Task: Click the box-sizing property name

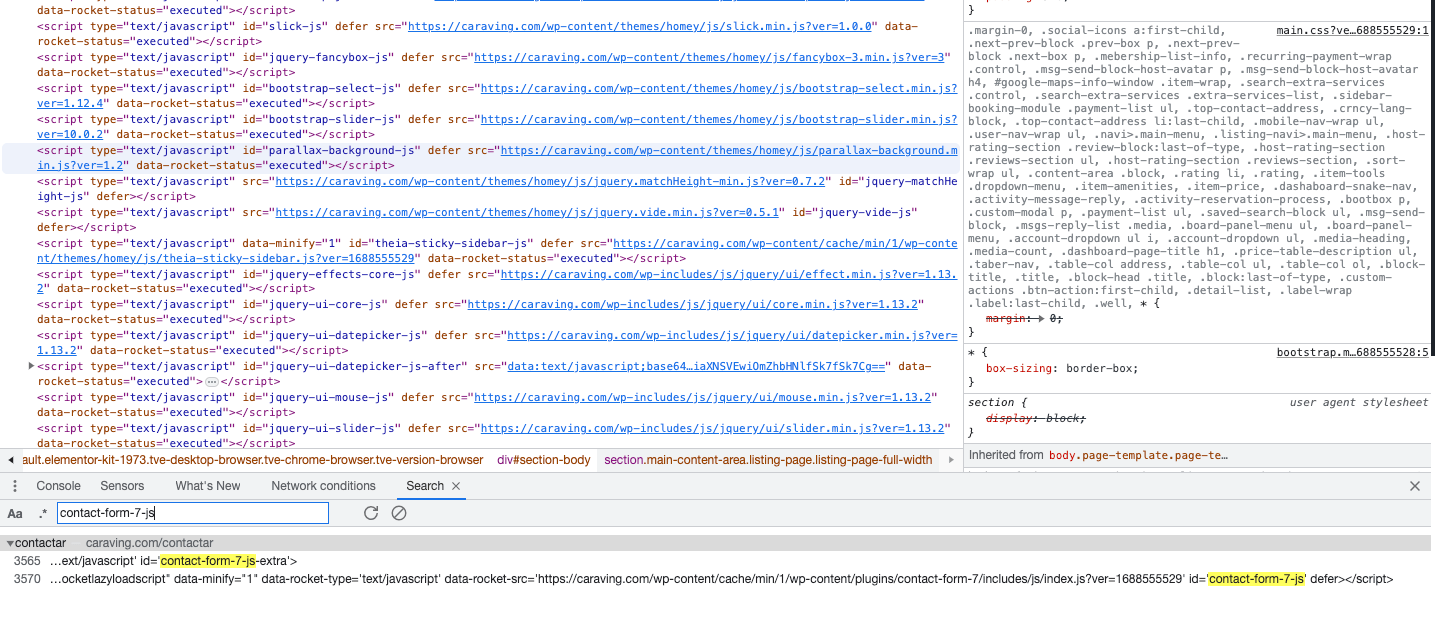Action: 1018,368
